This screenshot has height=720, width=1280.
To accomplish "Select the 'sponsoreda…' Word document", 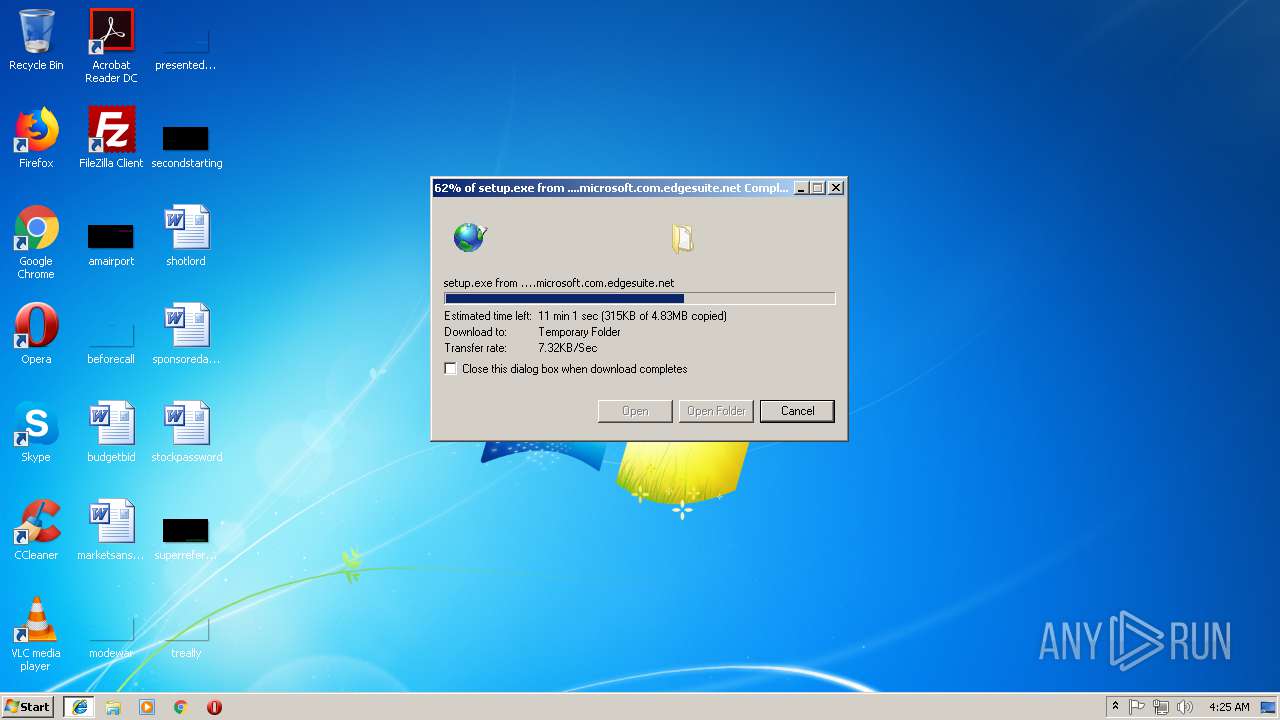I will pos(186,334).
